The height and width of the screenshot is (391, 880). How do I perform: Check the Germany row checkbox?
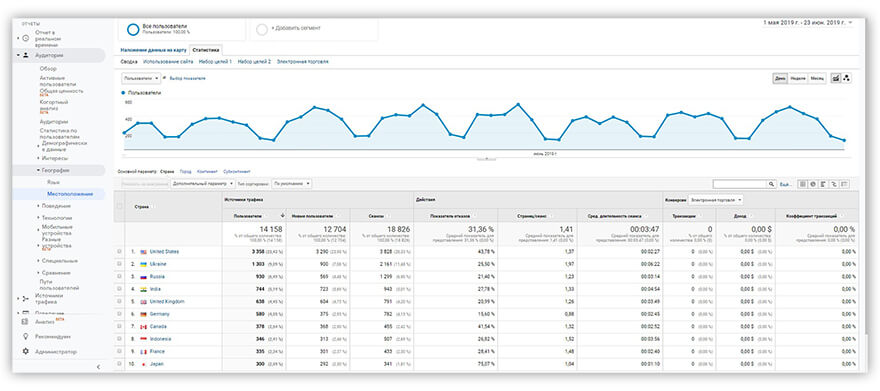(119, 314)
